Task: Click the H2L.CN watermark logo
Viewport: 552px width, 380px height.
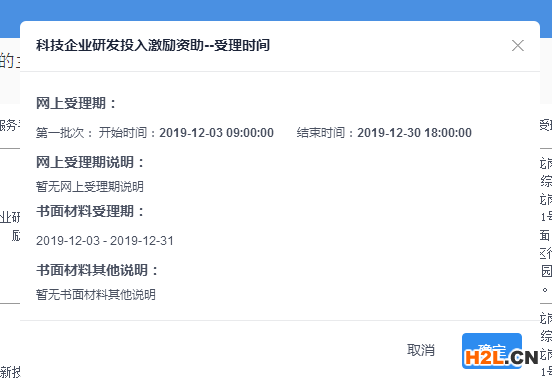Action: tap(501, 357)
